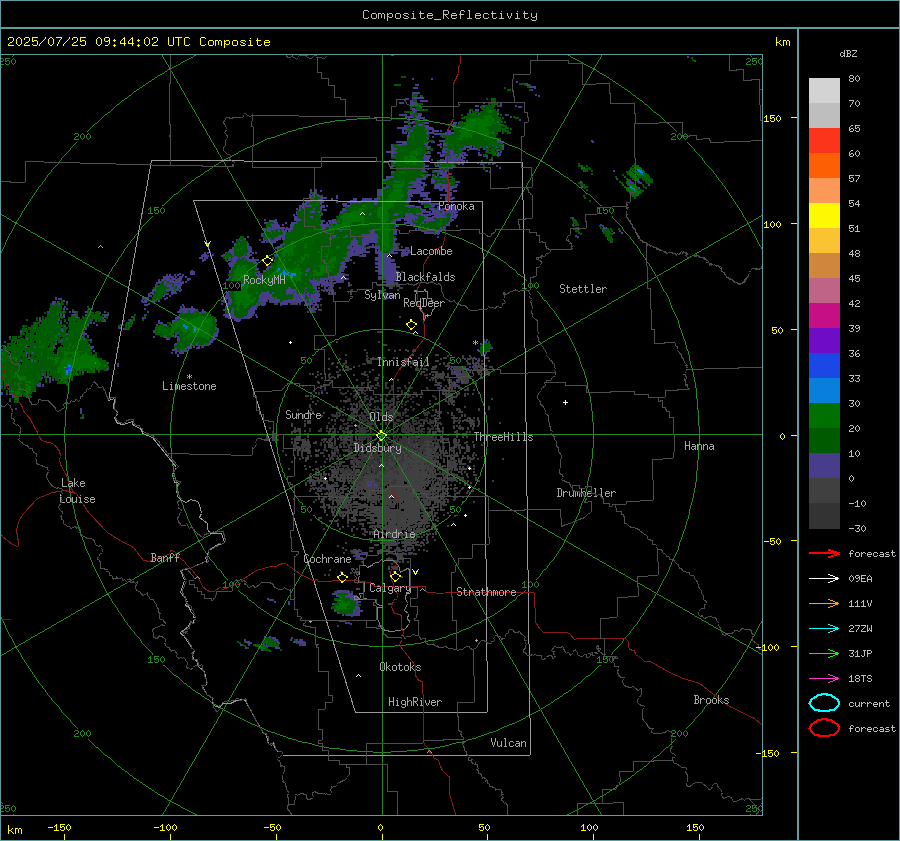Click the red forecast arrow in legend

(824, 553)
